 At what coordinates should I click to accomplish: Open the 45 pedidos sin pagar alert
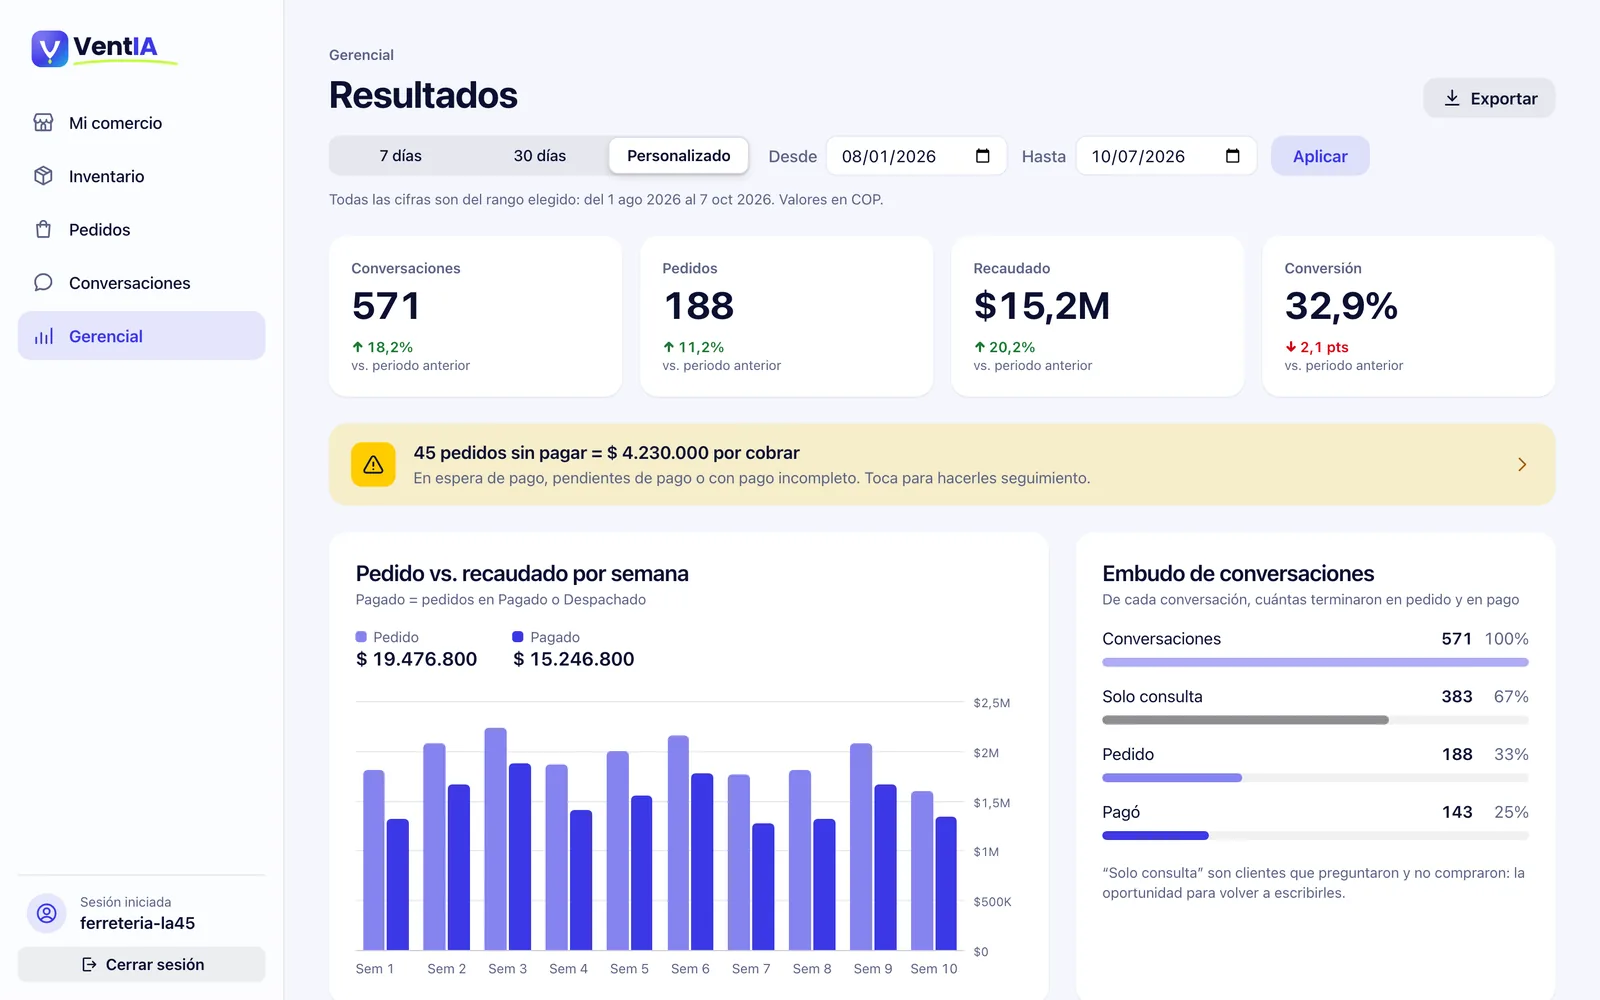click(x=942, y=465)
